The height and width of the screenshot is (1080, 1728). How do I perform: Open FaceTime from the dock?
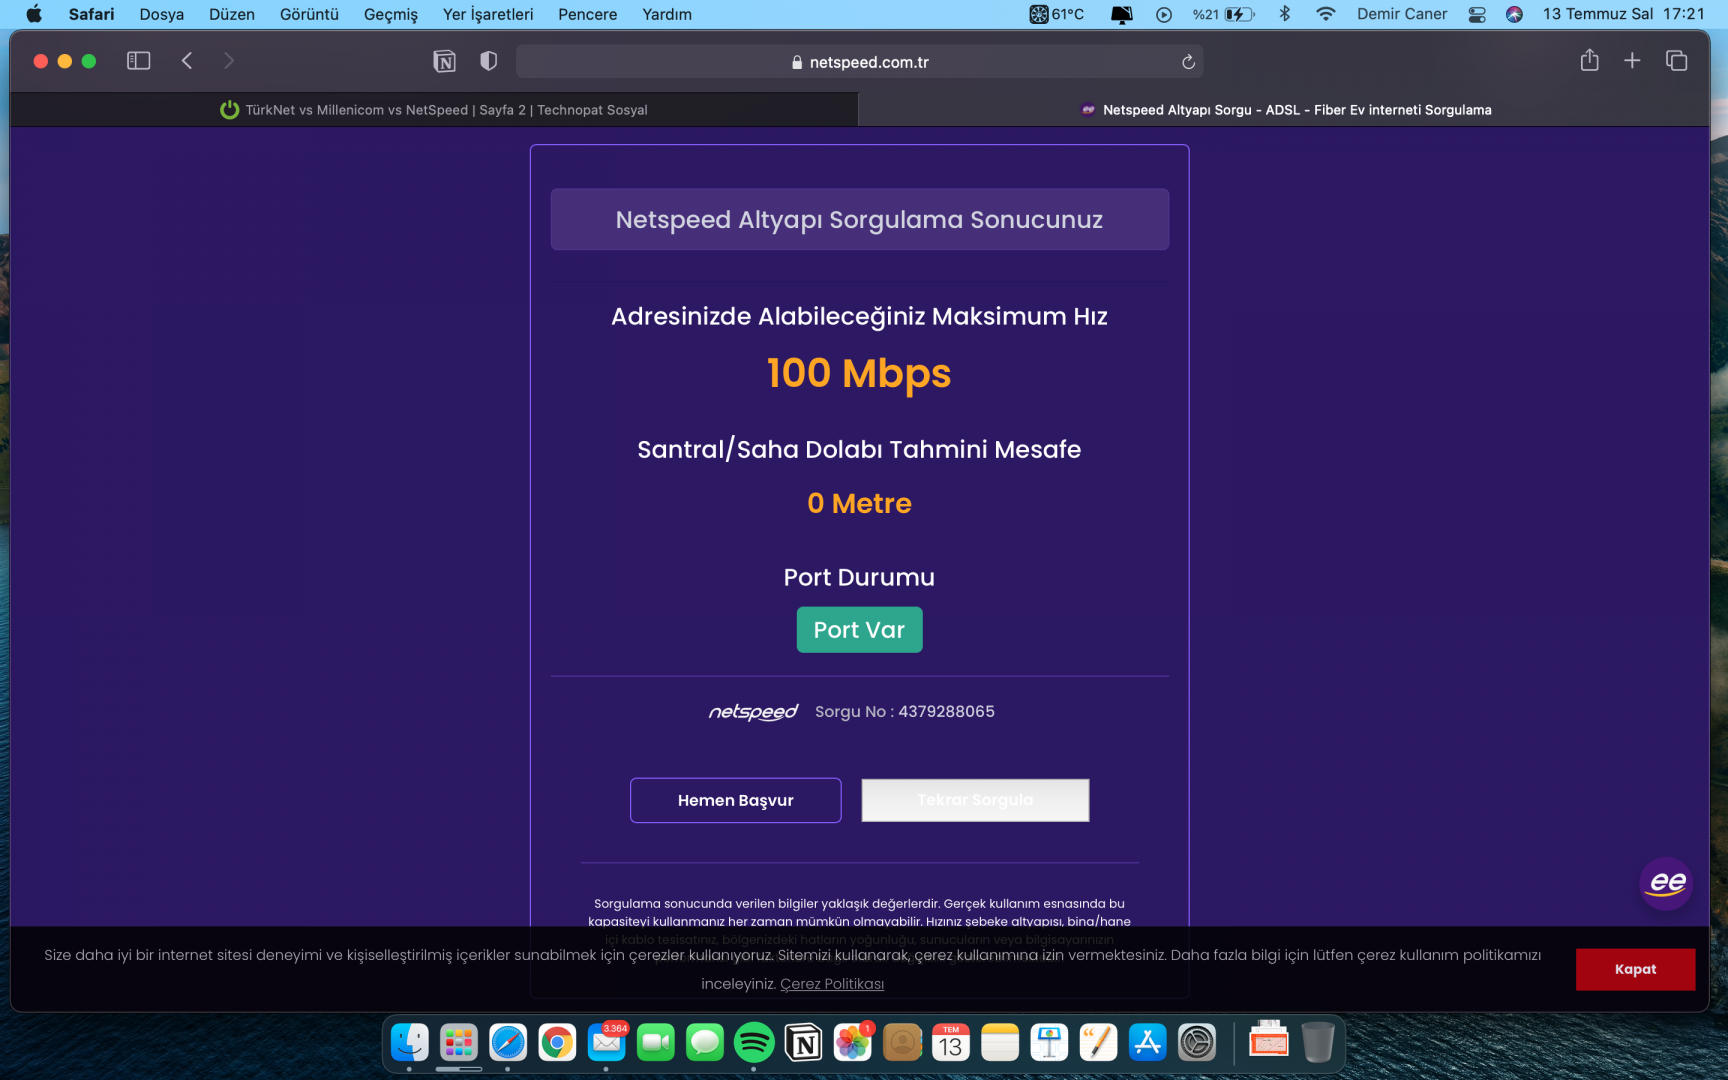pyautogui.click(x=655, y=1043)
